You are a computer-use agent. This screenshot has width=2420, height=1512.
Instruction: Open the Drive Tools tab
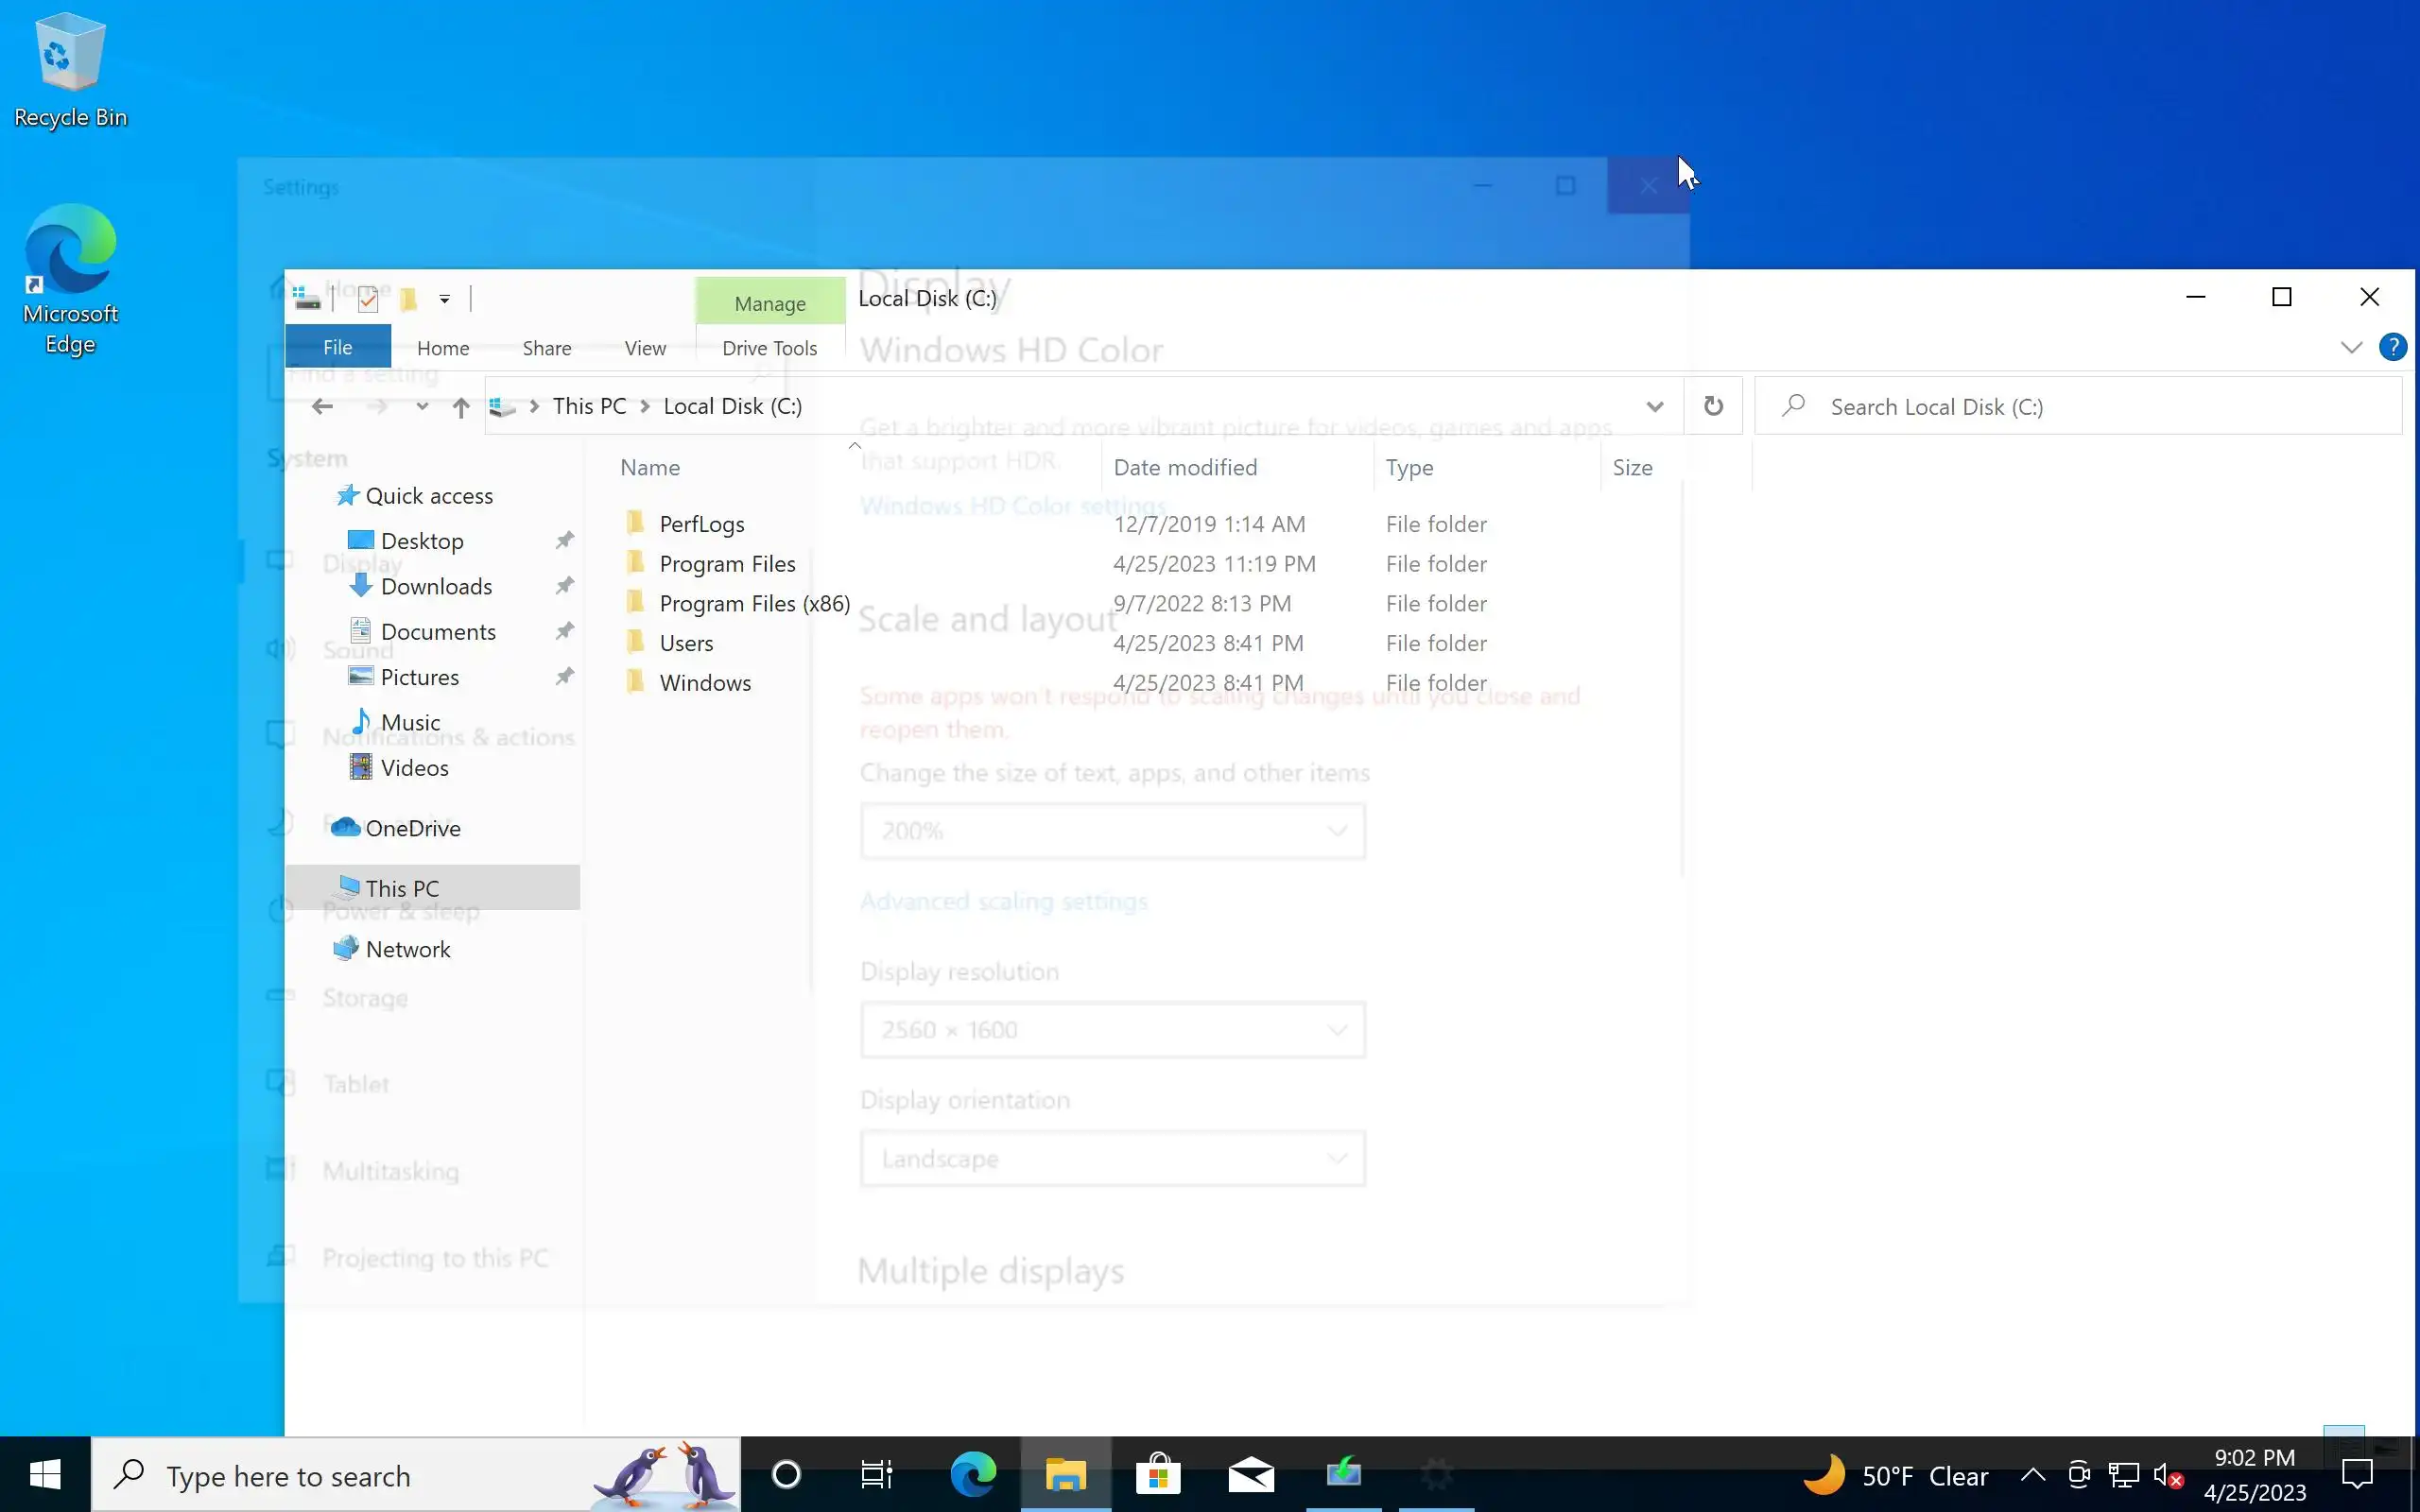[769, 348]
